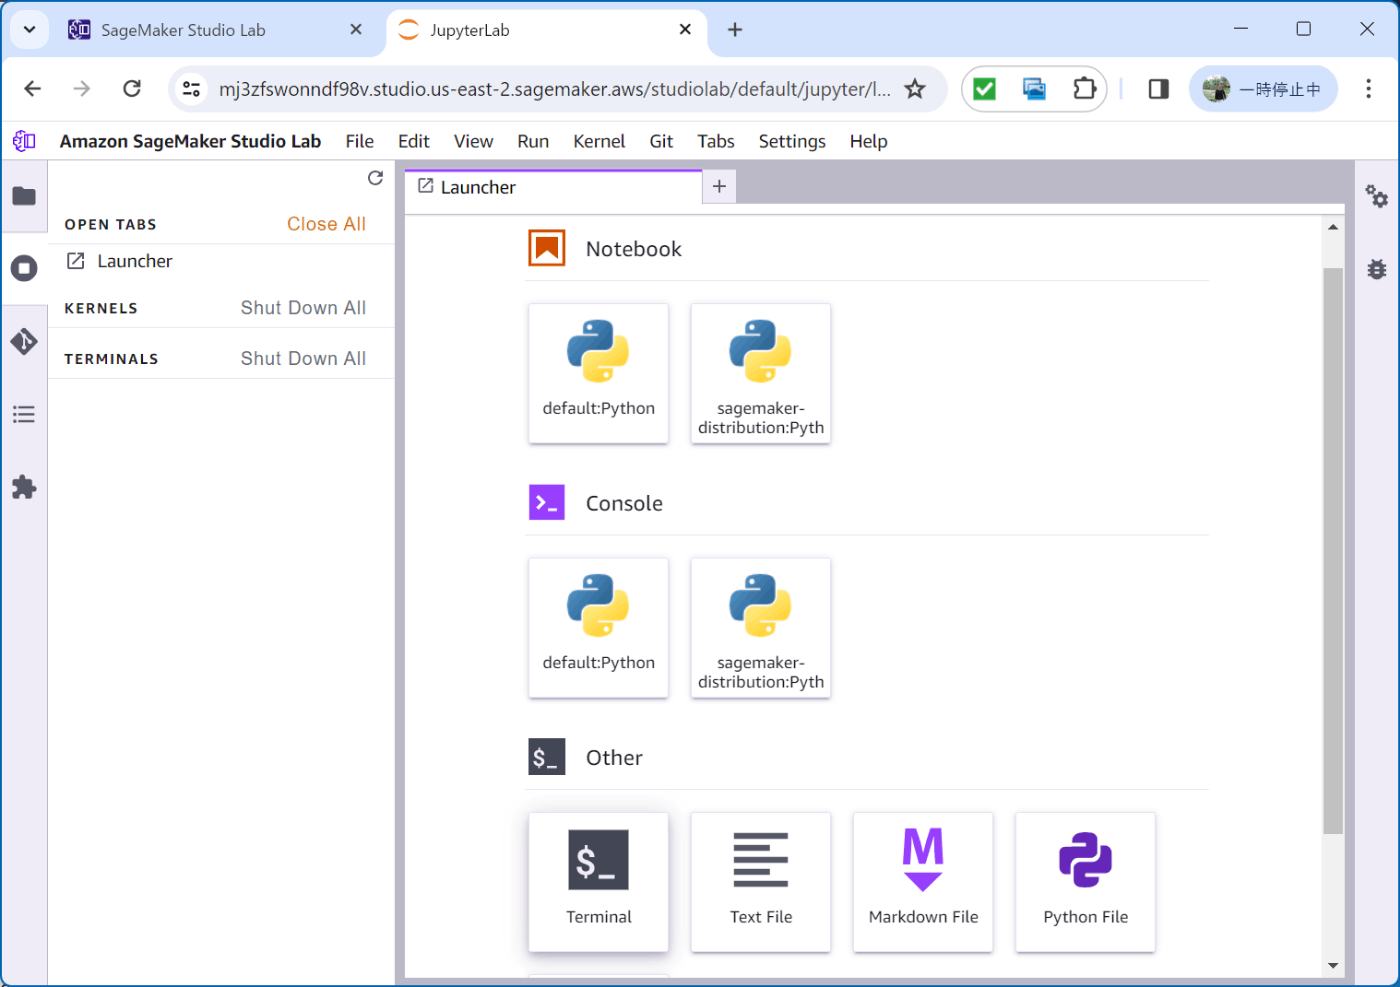The width and height of the screenshot is (1400, 987).
Task: Go back in the browser
Action: (x=33, y=89)
